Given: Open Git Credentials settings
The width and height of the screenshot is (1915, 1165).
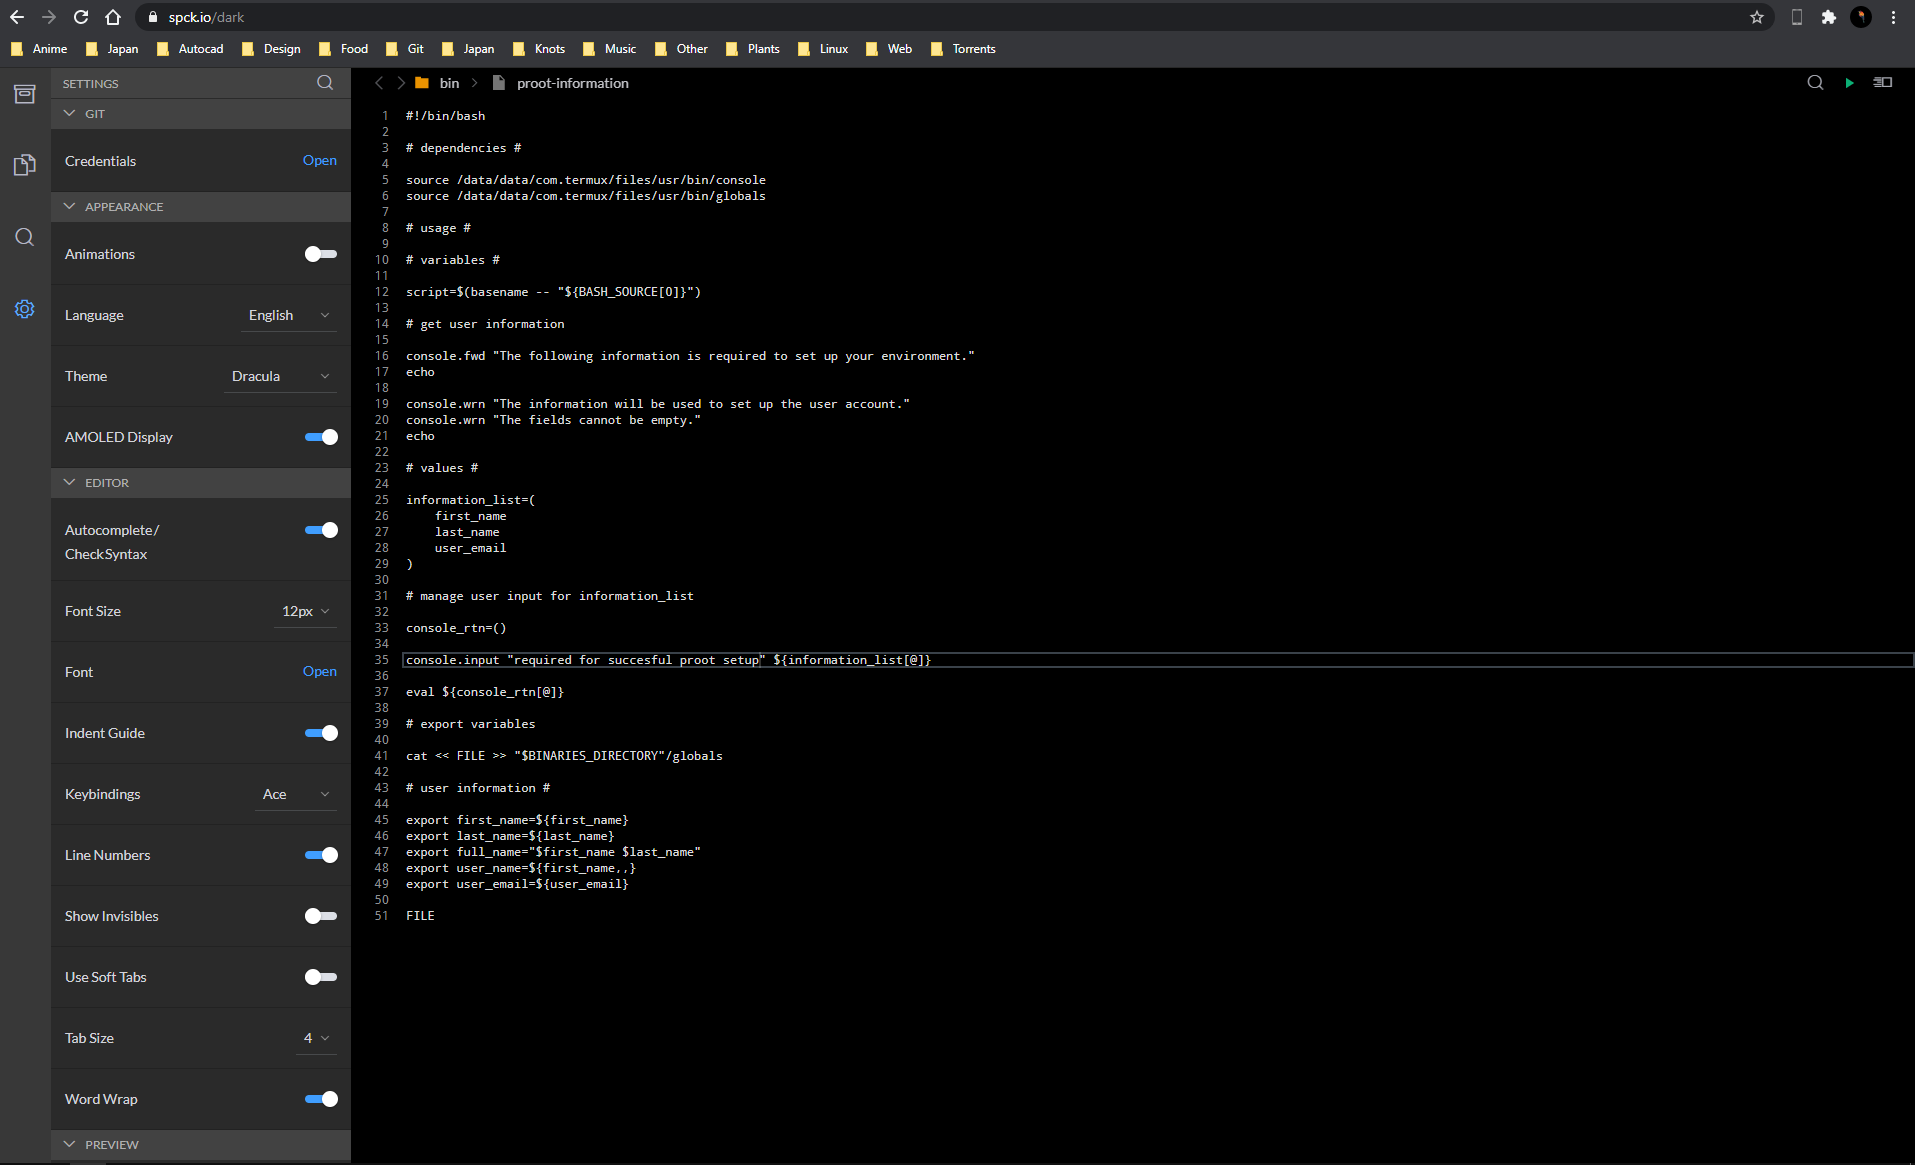Looking at the screenshot, I should pyautogui.click(x=319, y=160).
